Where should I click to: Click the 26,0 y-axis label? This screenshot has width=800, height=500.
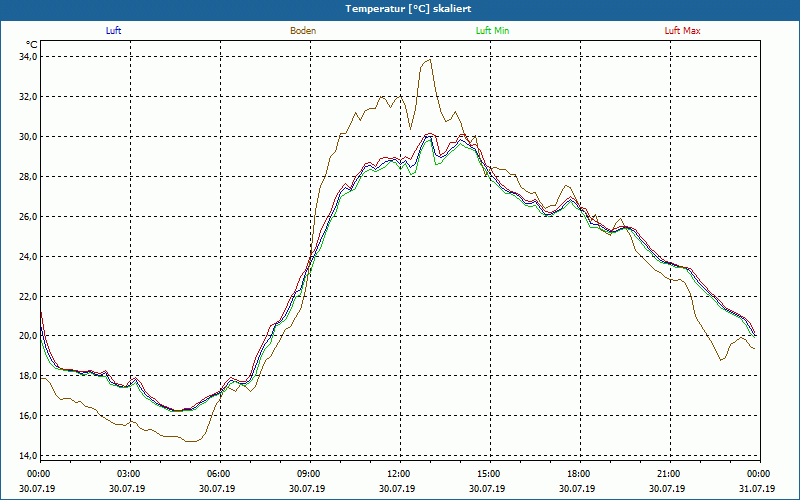coord(26,216)
